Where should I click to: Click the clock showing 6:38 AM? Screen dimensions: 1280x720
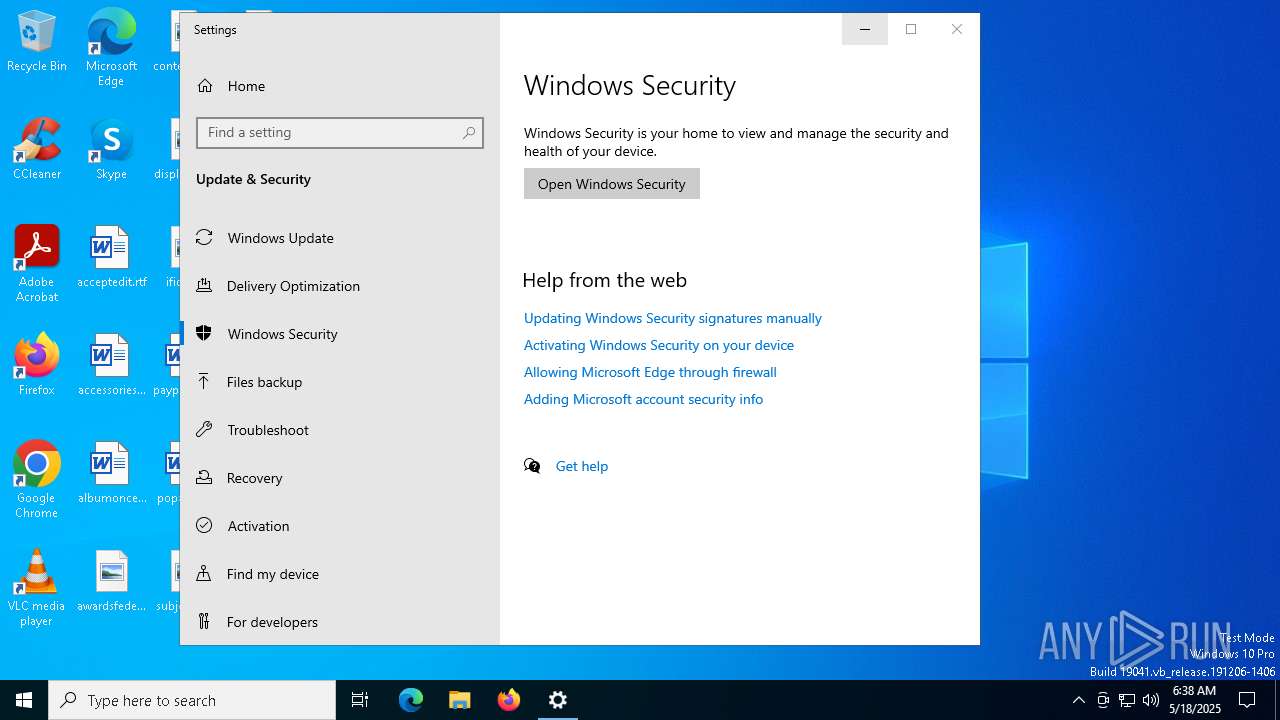pos(1193,691)
